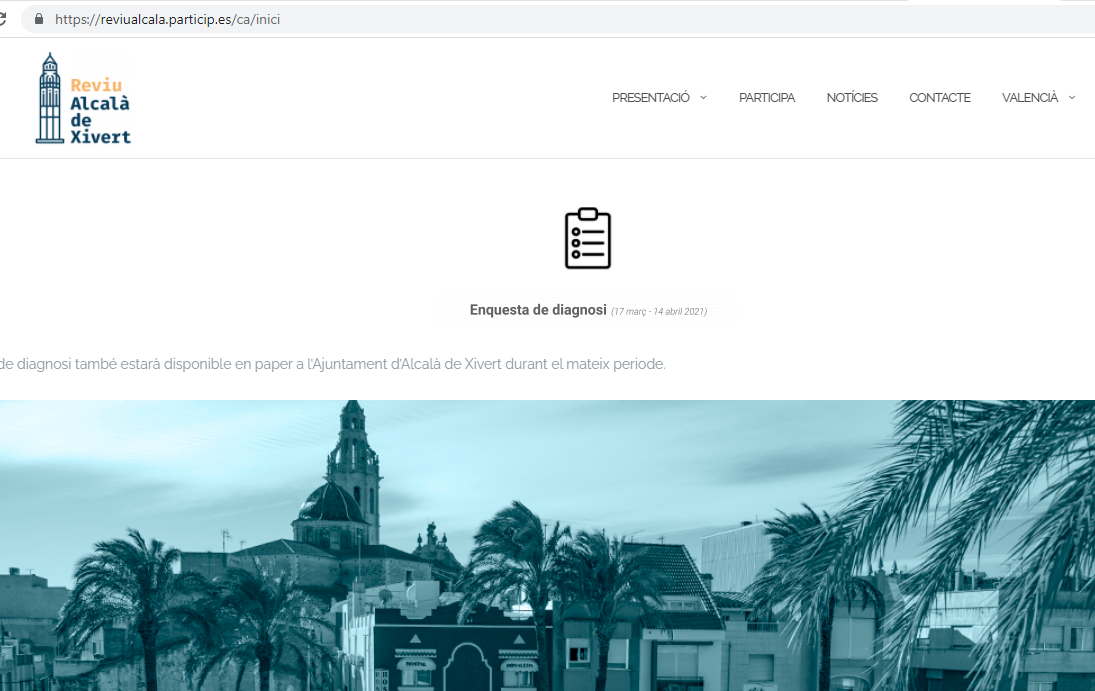Open the NOTÍCIES section
Image resolution: width=1095 pixels, height=691 pixels.
(x=852, y=98)
